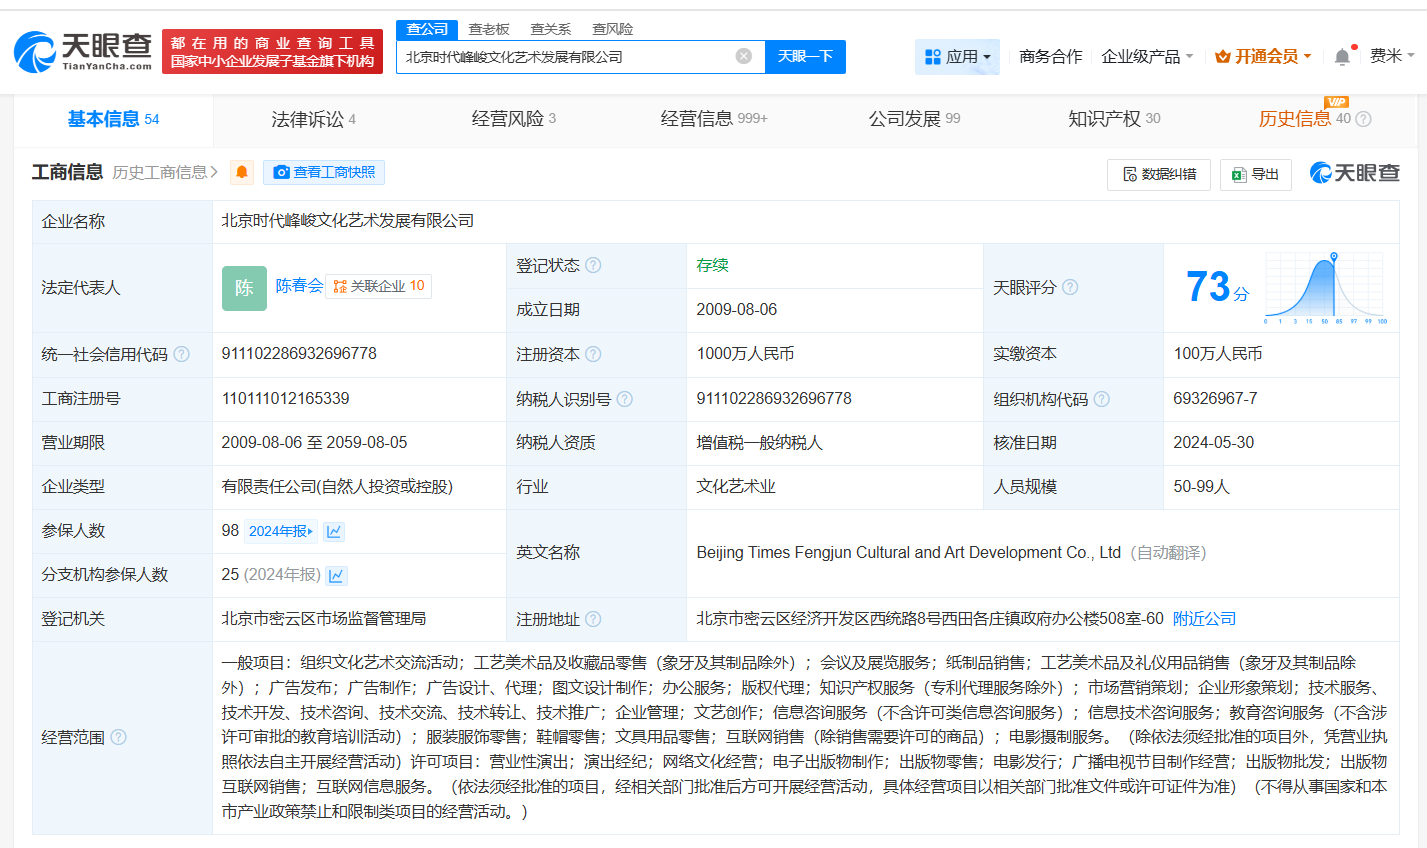
Task: Click the 关联企业 10 tag
Action: [x=378, y=286]
